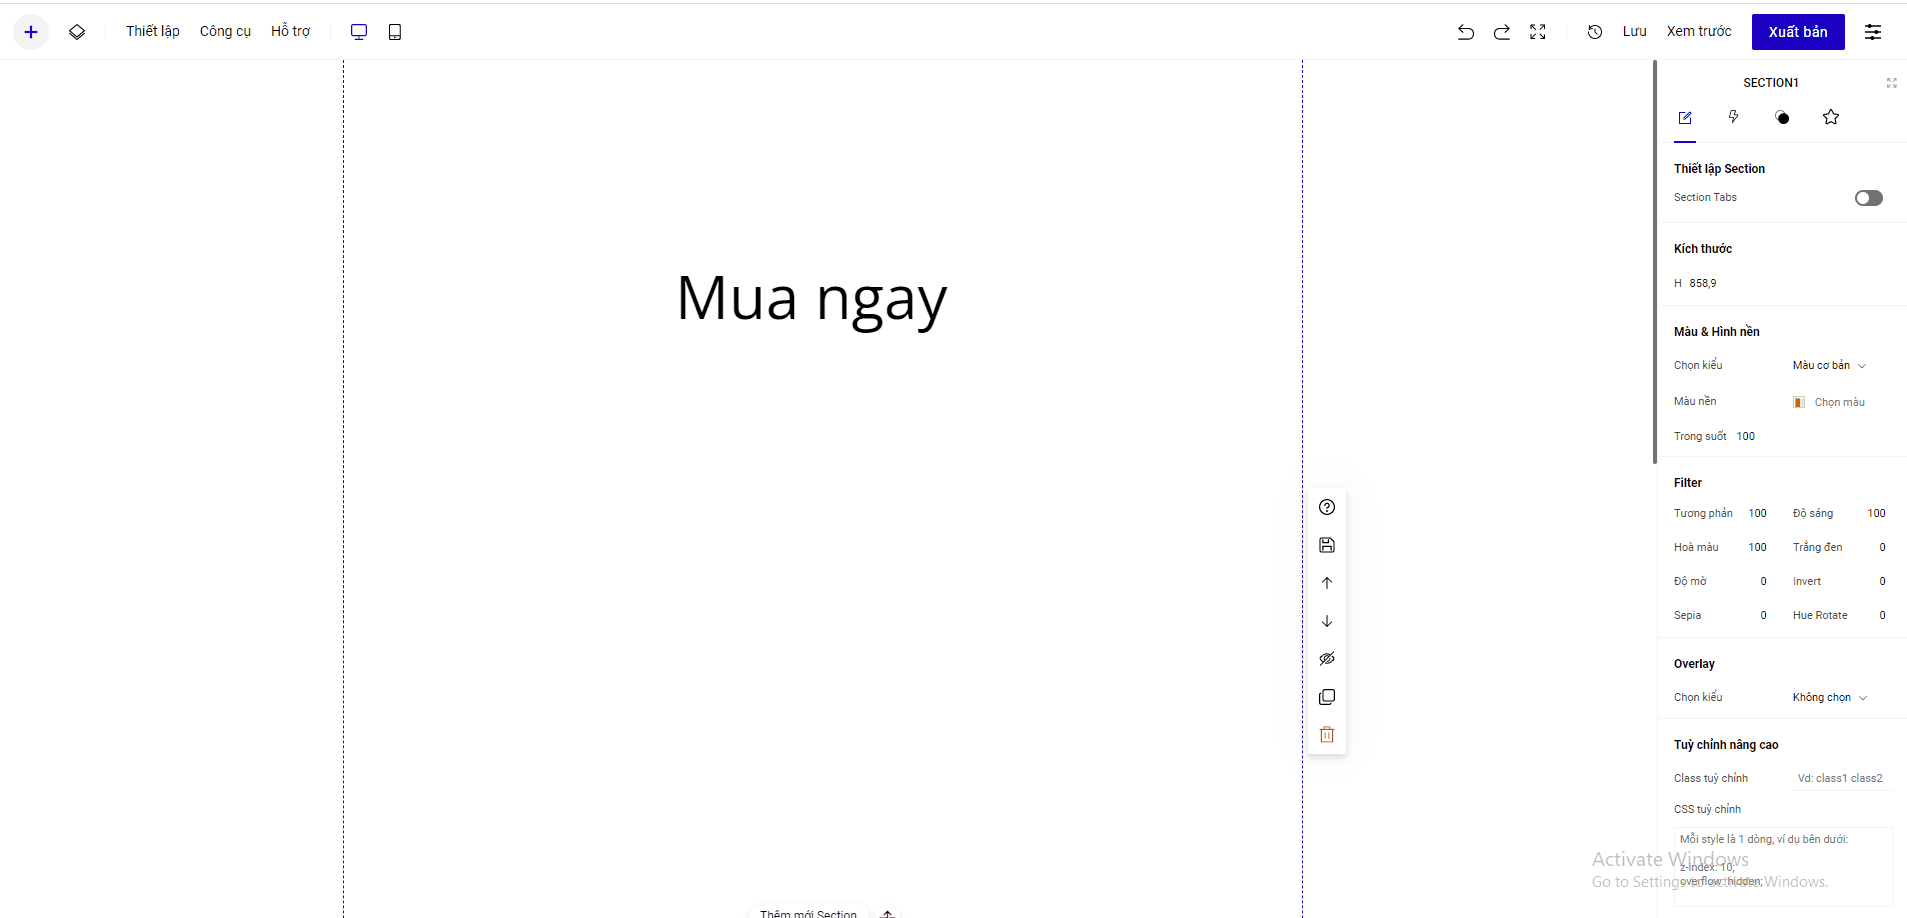
Task: Click the Màu nền color swatch
Action: (1799, 402)
